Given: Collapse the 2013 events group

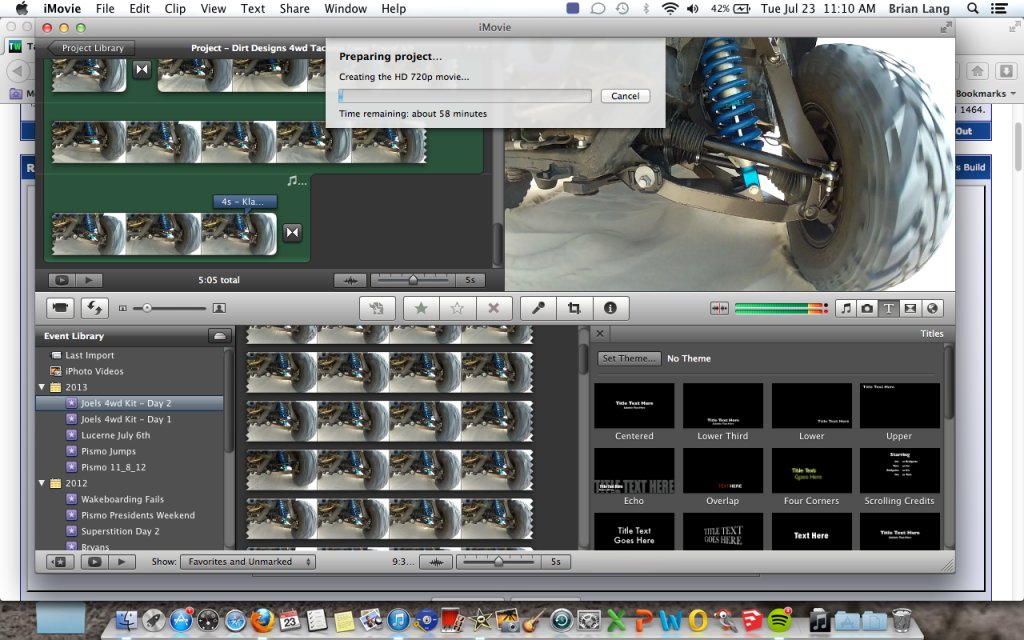Looking at the screenshot, I should [42, 387].
